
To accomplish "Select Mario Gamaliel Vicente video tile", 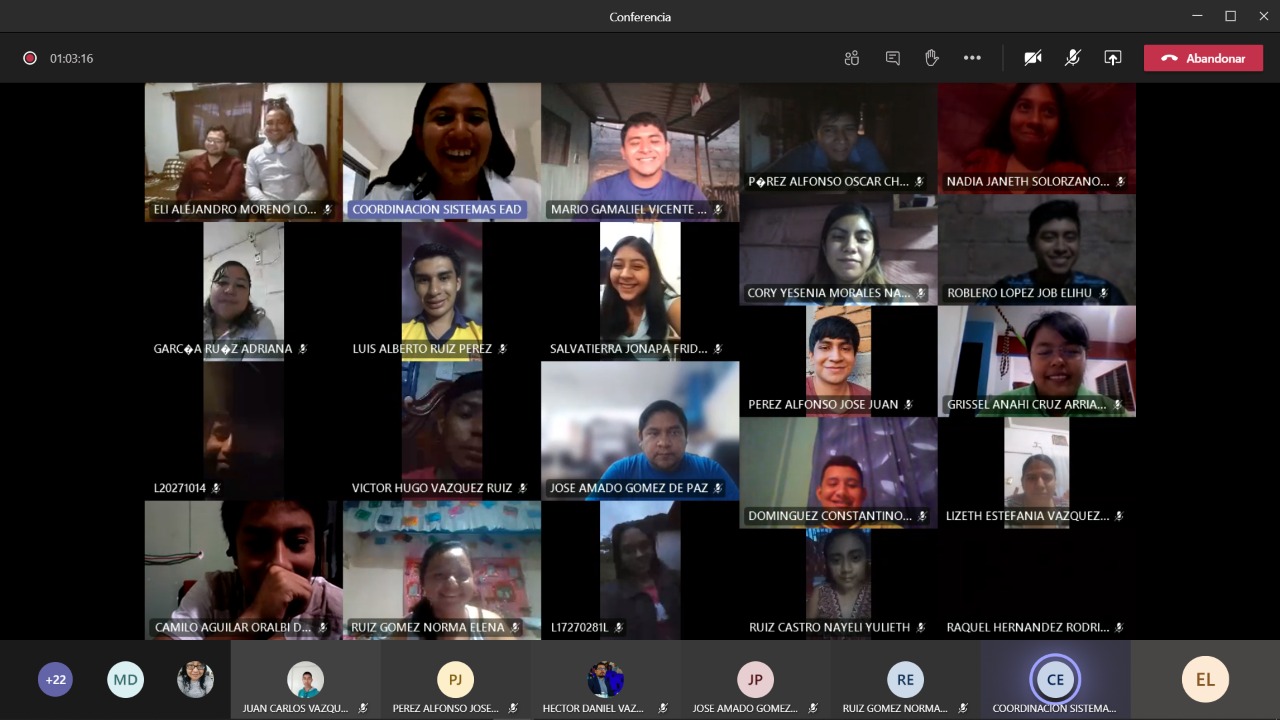I will coord(640,152).
